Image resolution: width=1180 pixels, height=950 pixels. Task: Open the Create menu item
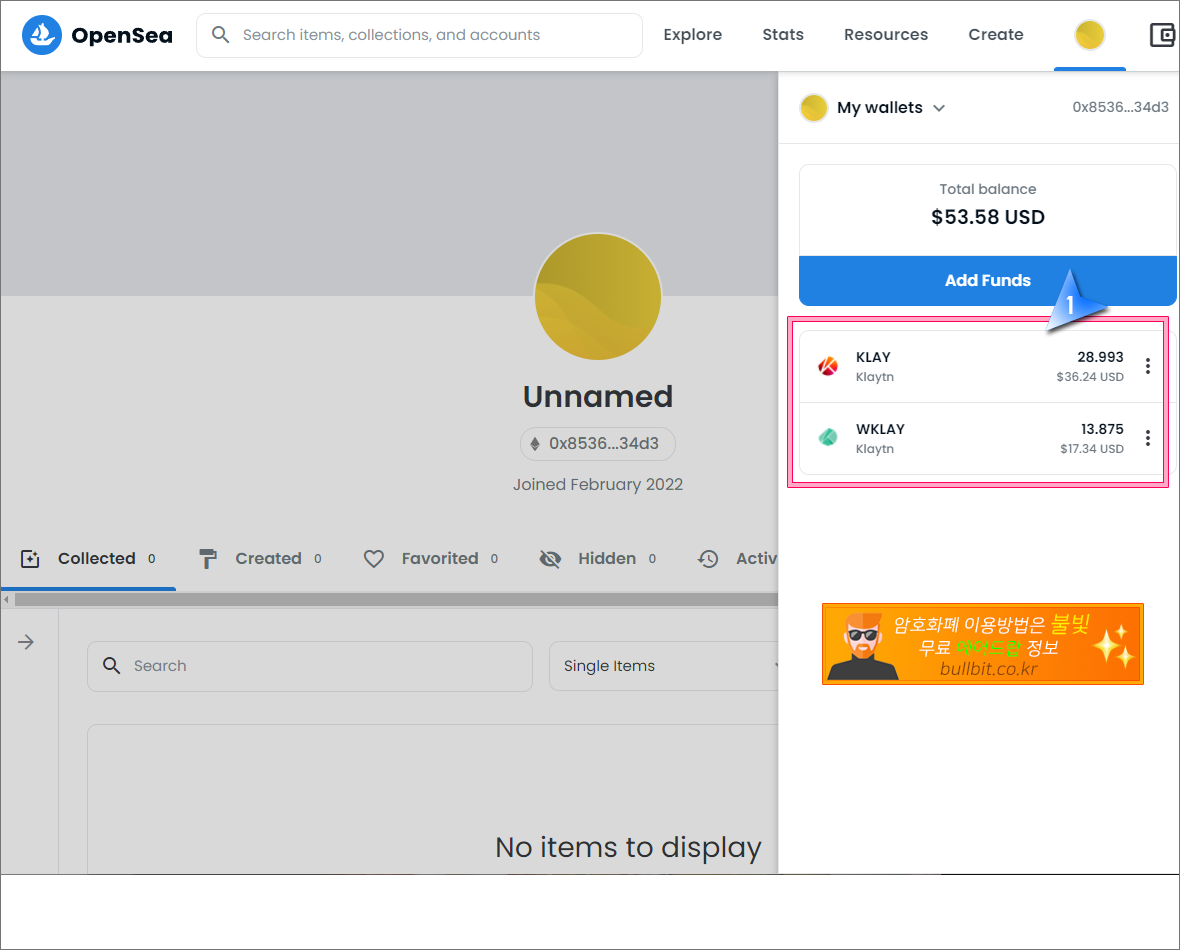tap(996, 35)
